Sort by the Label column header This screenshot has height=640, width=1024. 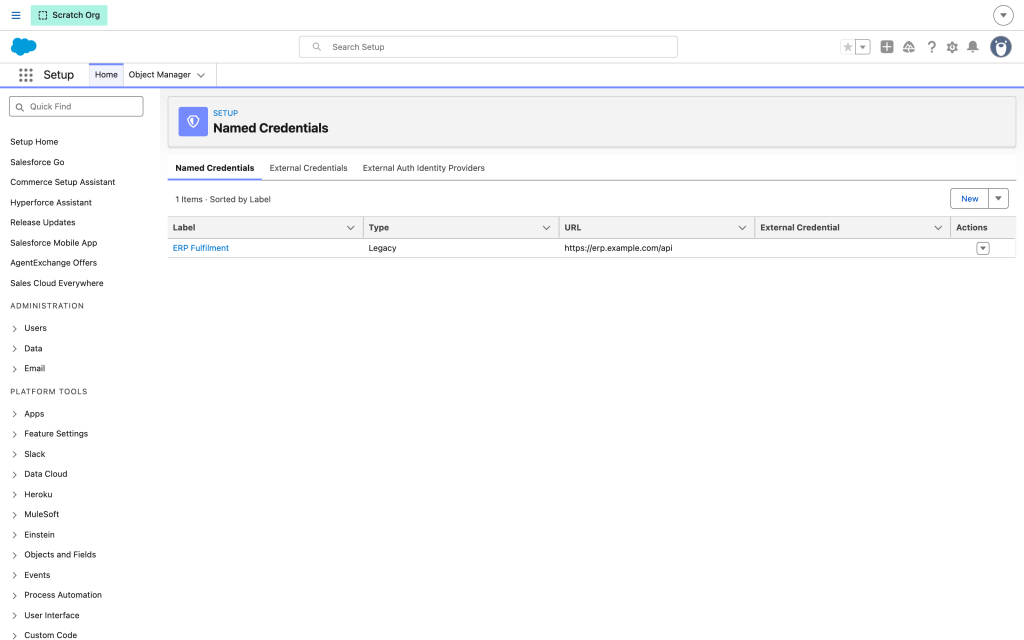coord(184,228)
